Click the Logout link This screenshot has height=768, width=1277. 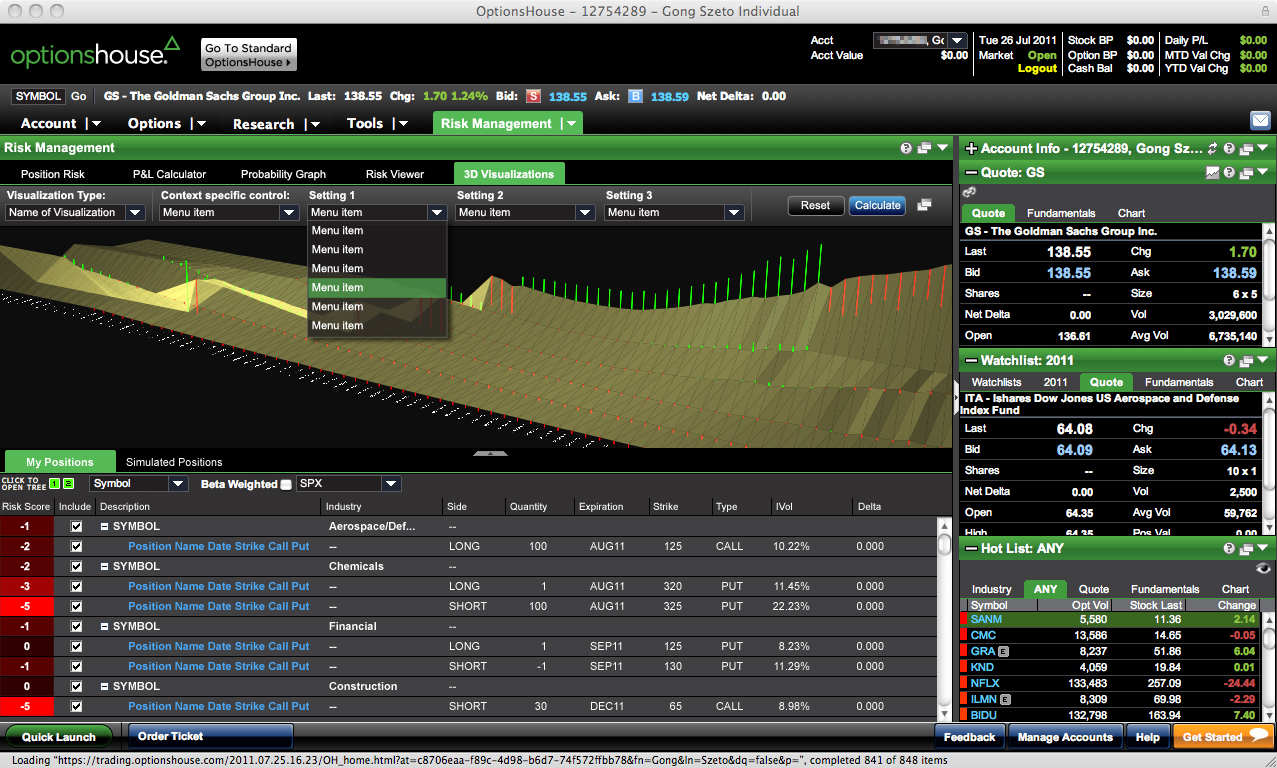(x=1037, y=68)
